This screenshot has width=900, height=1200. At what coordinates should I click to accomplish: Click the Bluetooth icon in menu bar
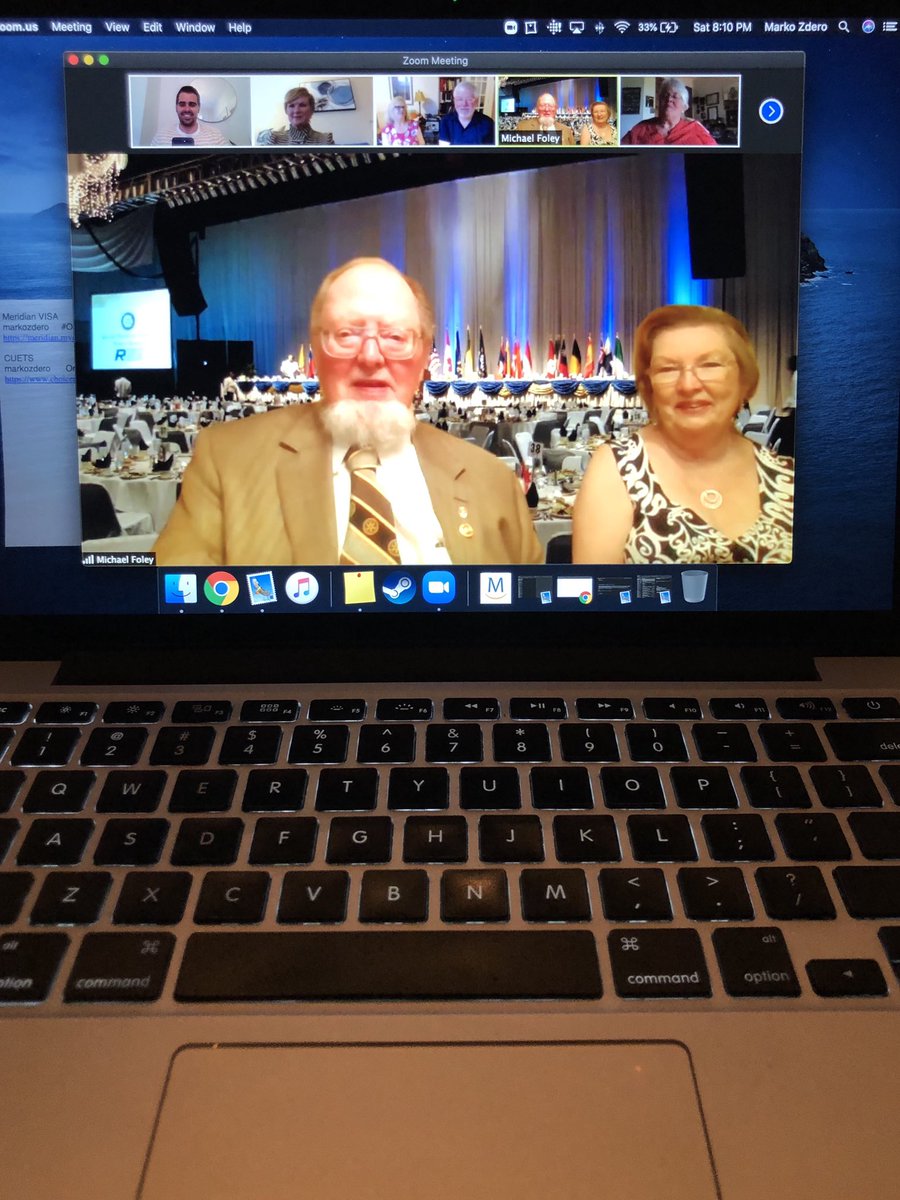600,27
